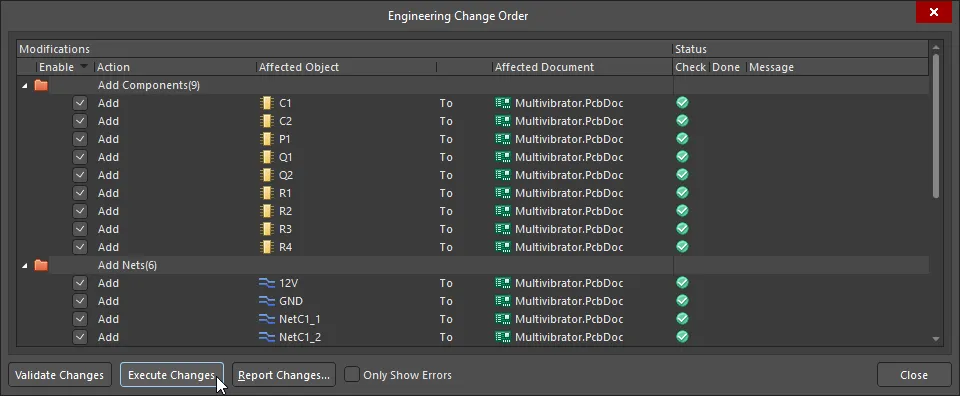Click the Close button at bottom right

click(913, 375)
